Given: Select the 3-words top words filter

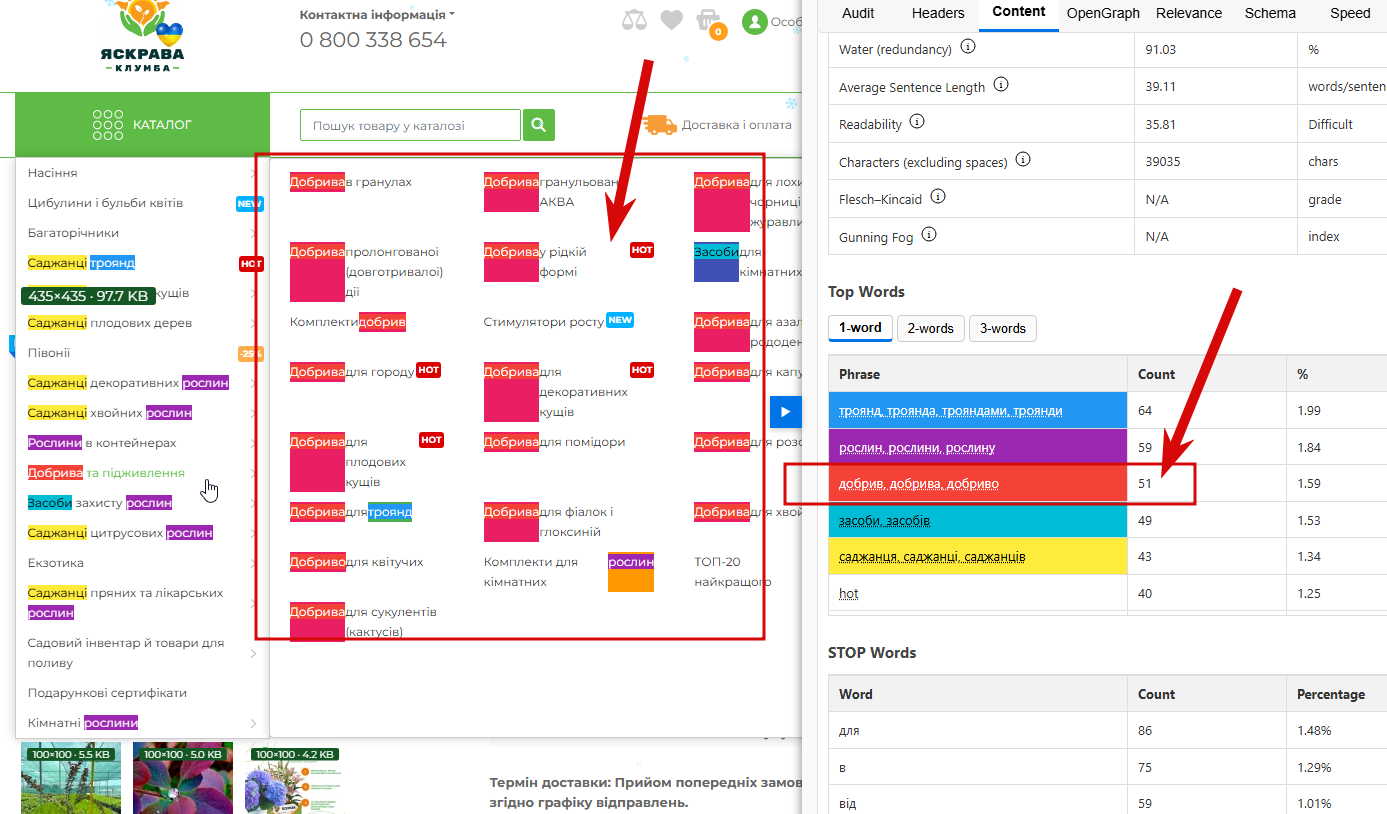Looking at the screenshot, I should (1003, 328).
